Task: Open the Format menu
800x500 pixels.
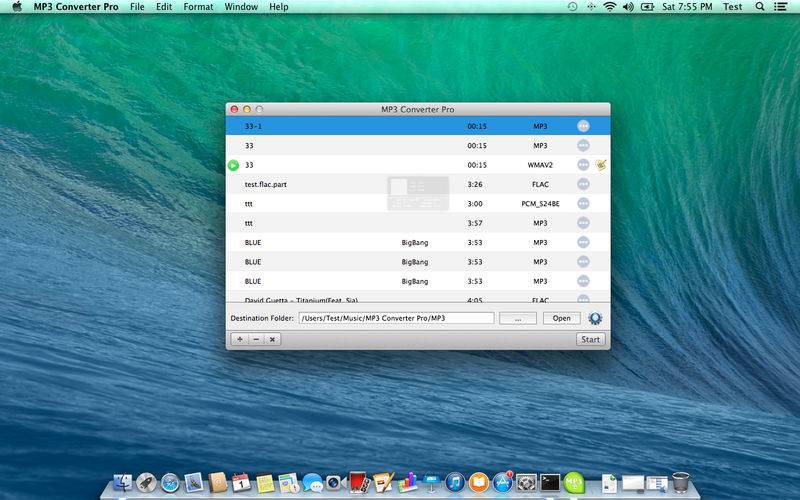Action: point(198,7)
